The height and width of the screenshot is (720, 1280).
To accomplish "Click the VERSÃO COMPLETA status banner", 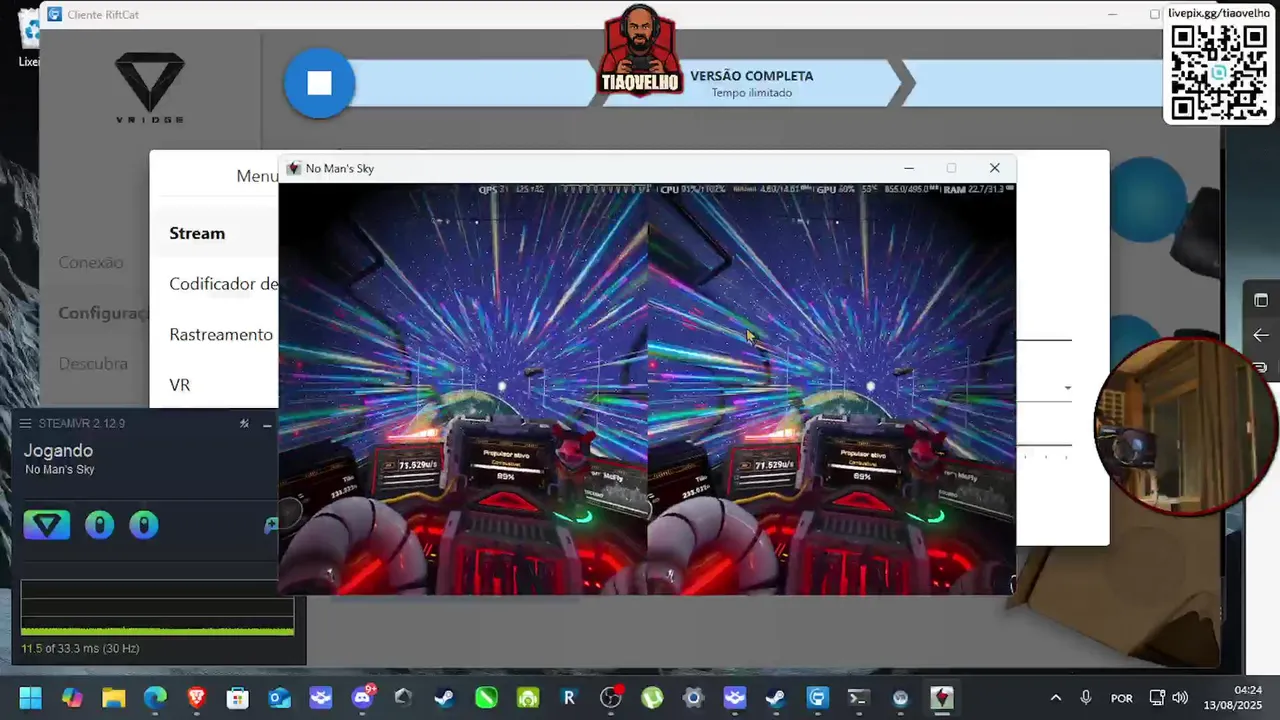I will pyautogui.click(x=752, y=83).
